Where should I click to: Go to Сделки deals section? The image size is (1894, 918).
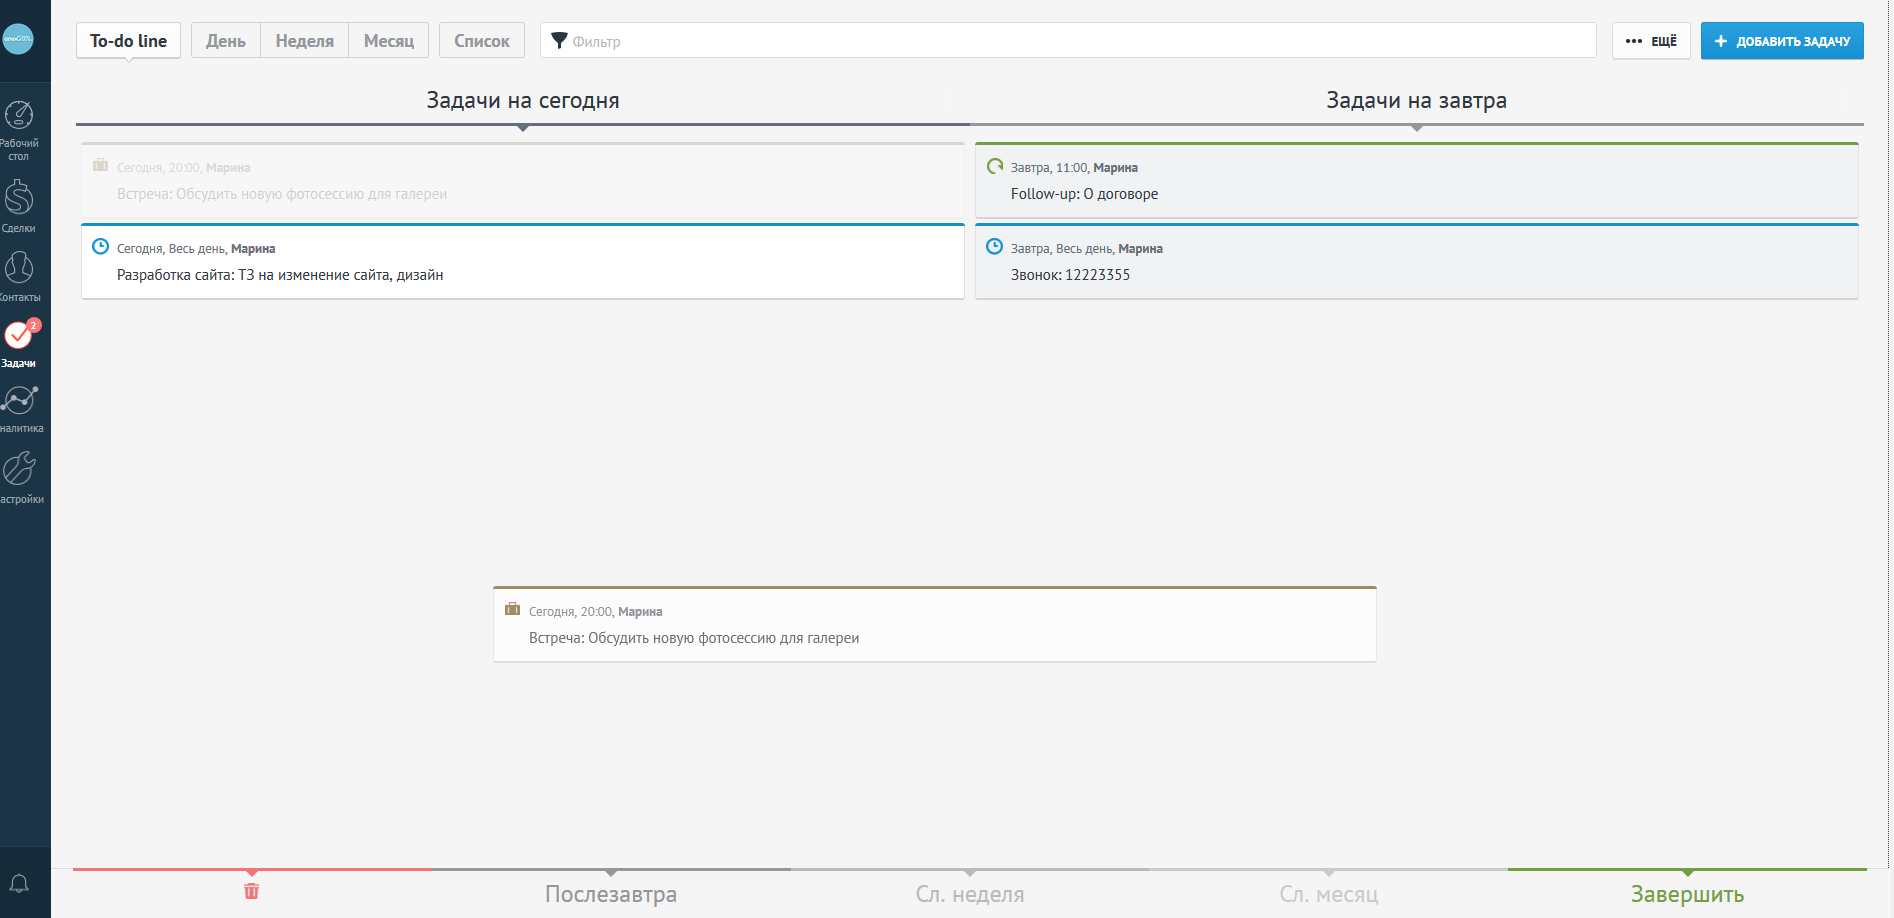click(19, 206)
